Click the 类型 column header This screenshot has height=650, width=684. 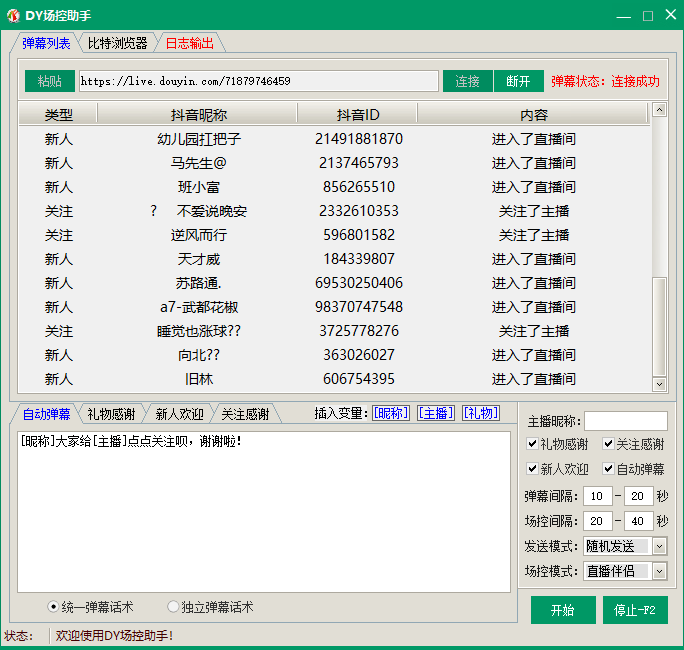pyautogui.click(x=58, y=115)
